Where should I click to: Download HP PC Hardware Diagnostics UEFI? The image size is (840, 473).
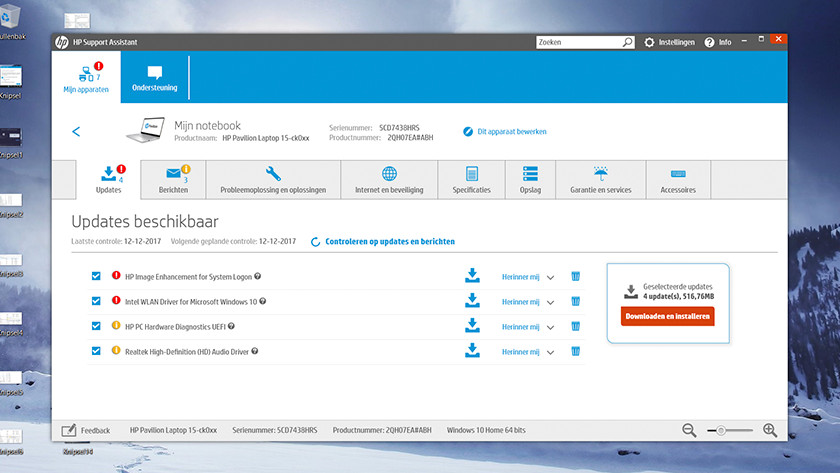pos(472,325)
